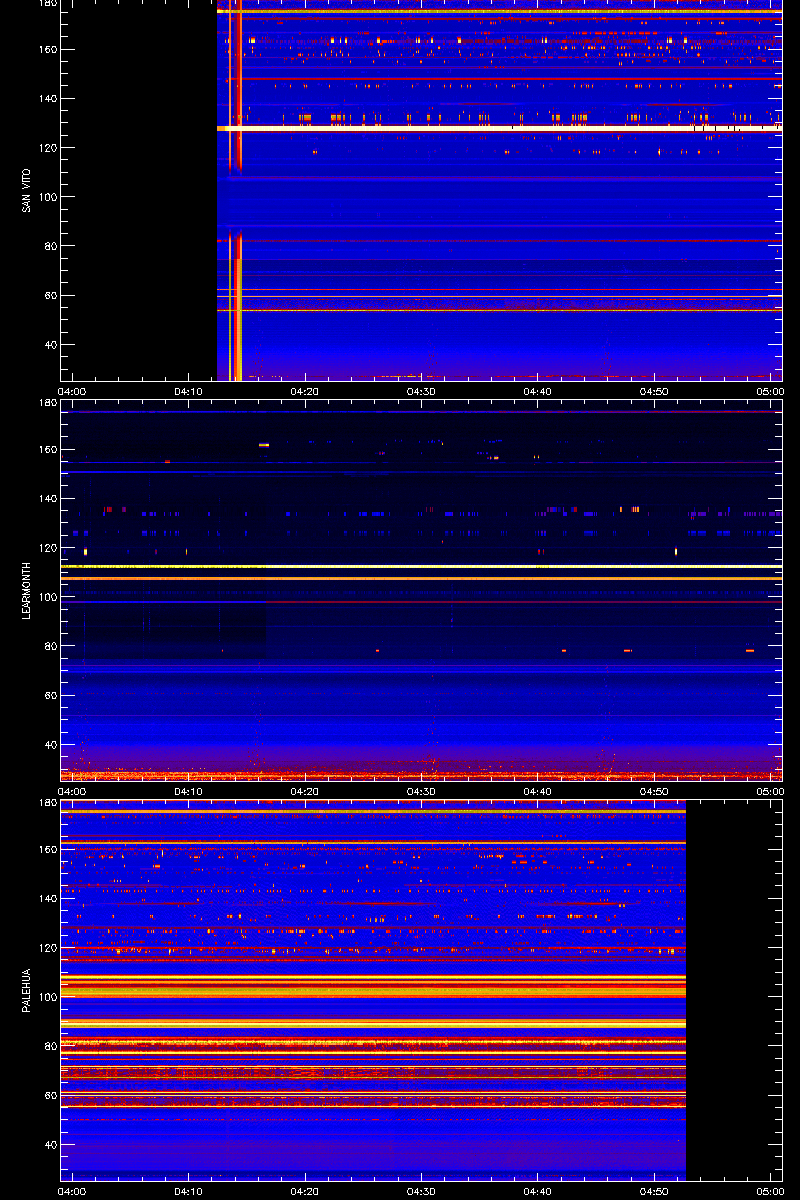800x1200 pixels.
Task: Pick the 05:00 tick under the Learmonth plot
Action: click(770, 792)
